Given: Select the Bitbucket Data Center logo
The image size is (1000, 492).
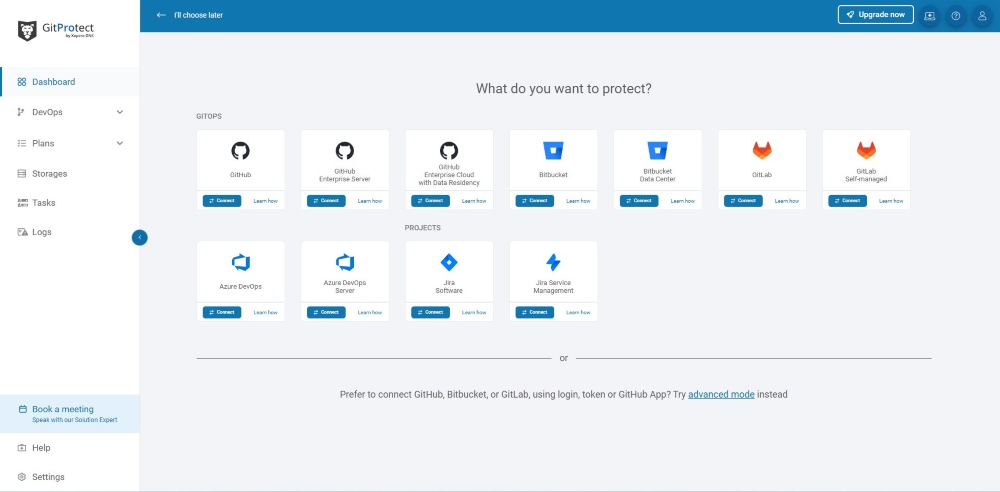Looking at the screenshot, I should click(658, 151).
